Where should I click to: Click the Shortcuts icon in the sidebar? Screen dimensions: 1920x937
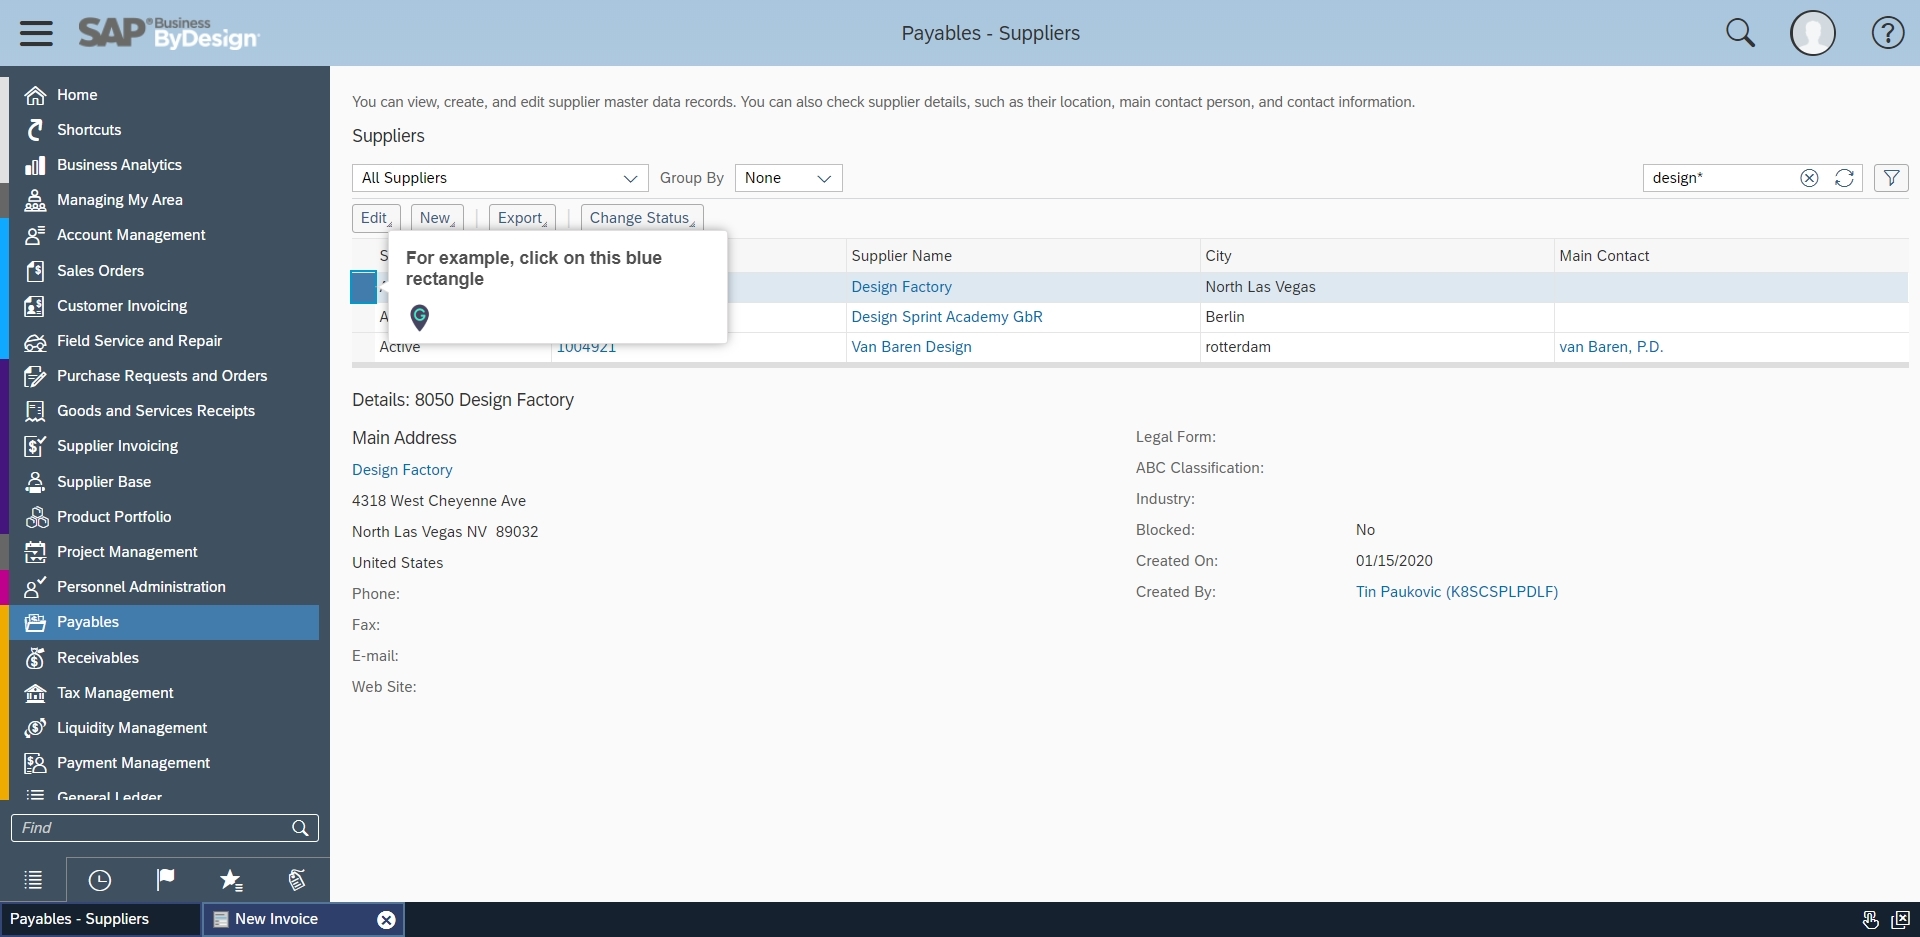35,130
